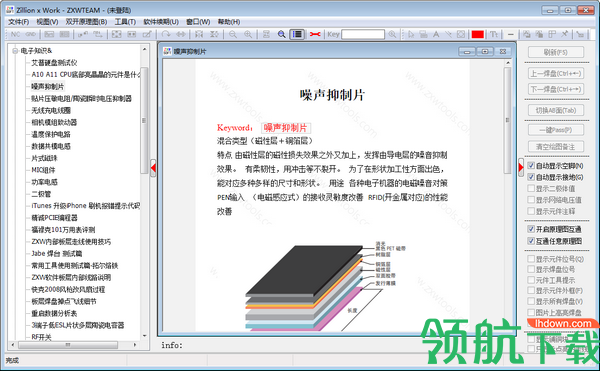The image size is (600, 371).
Task: Uncheck 自动显示空脚(N) checkbox
Action: click(531, 166)
